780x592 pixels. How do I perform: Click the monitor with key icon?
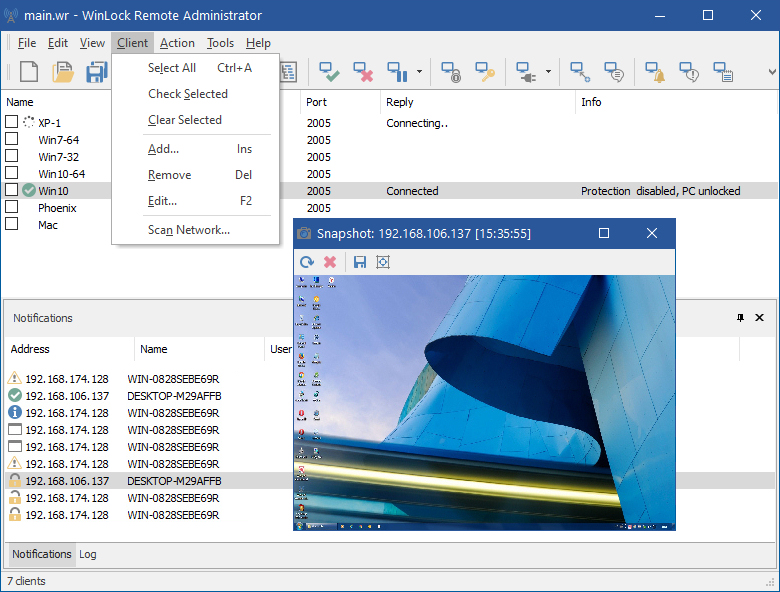pos(484,72)
